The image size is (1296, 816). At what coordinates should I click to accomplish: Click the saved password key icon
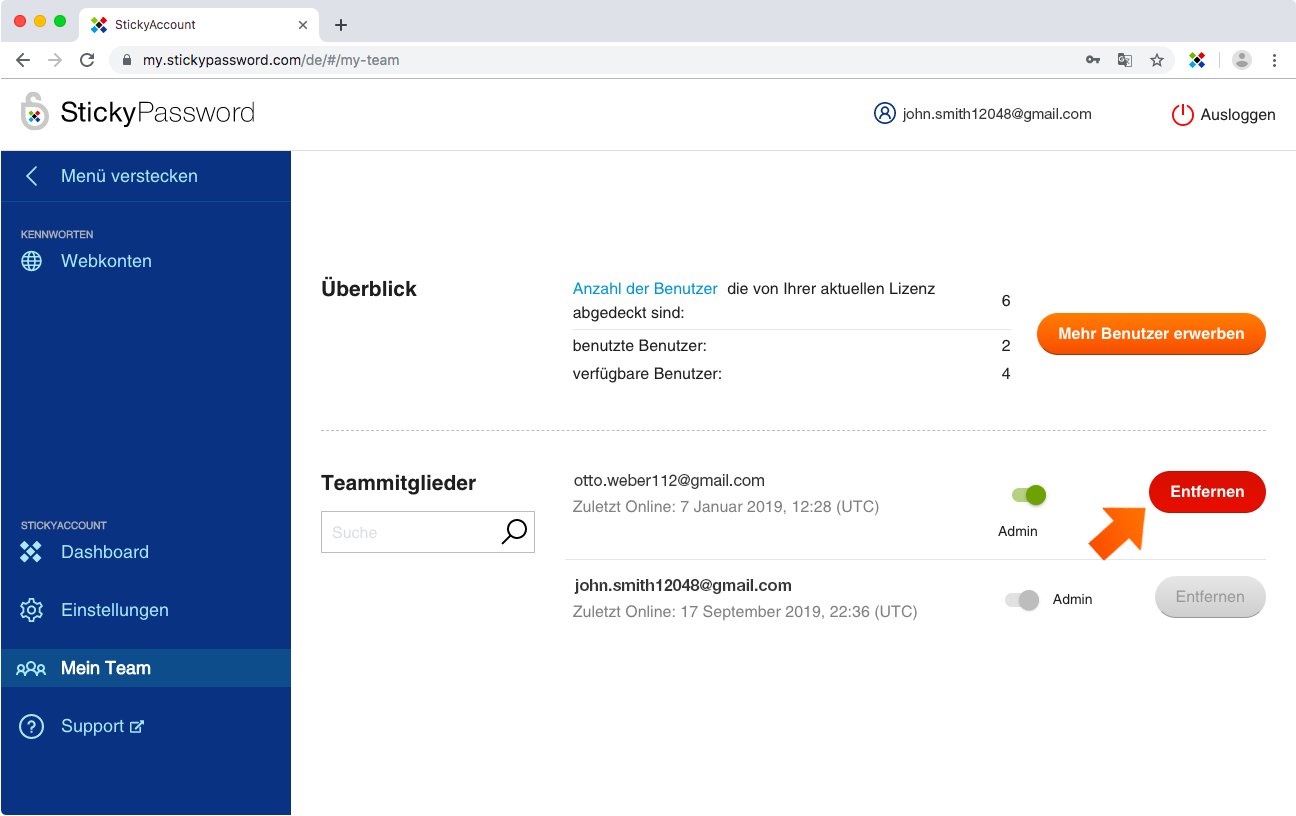click(1093, 60)
